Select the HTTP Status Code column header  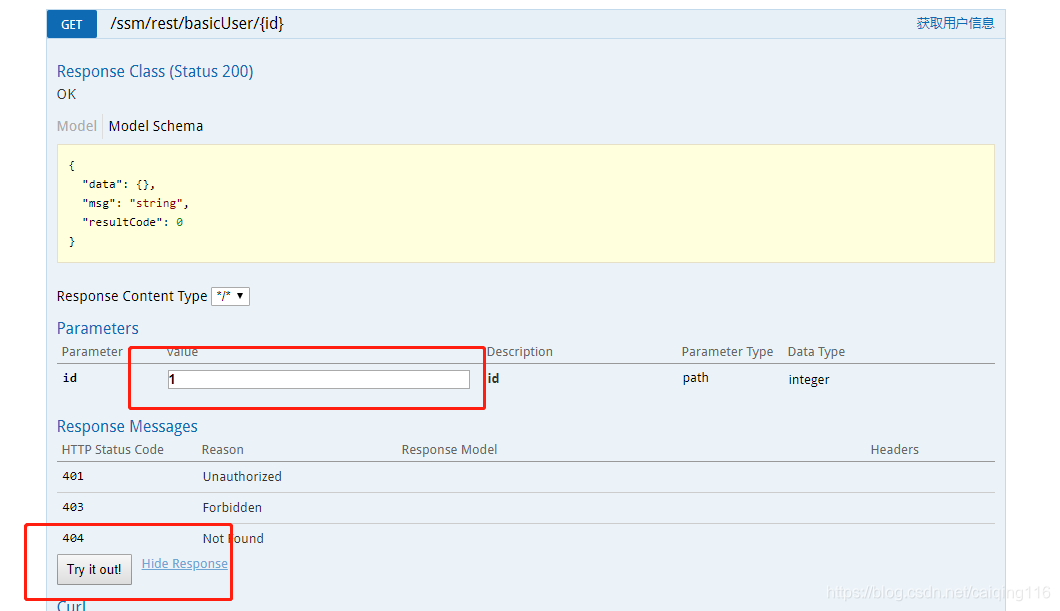pyautogui.click(x=112, y=449)
